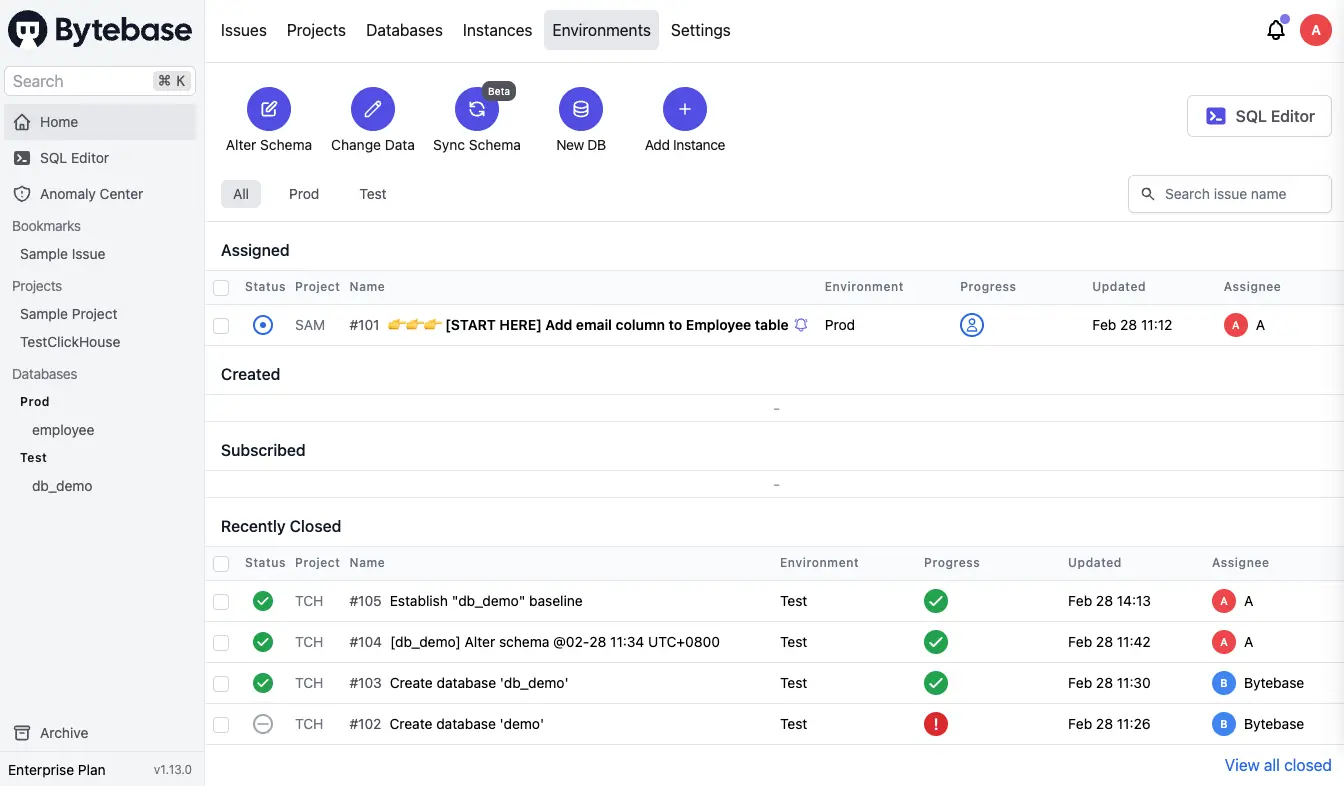The height and width of the screenshot is (786, 1344).
Task: Tick the select-all checkbox in Assigned table
Action: tap(221, 288)
